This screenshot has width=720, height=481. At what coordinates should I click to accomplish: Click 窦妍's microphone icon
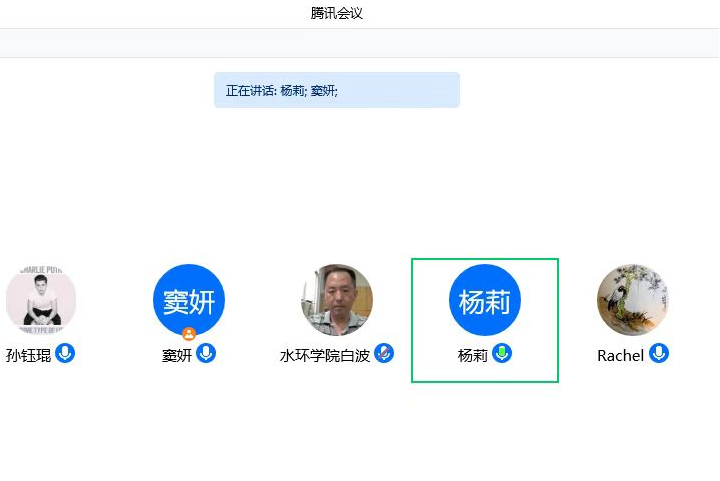(x=206, y=353)
